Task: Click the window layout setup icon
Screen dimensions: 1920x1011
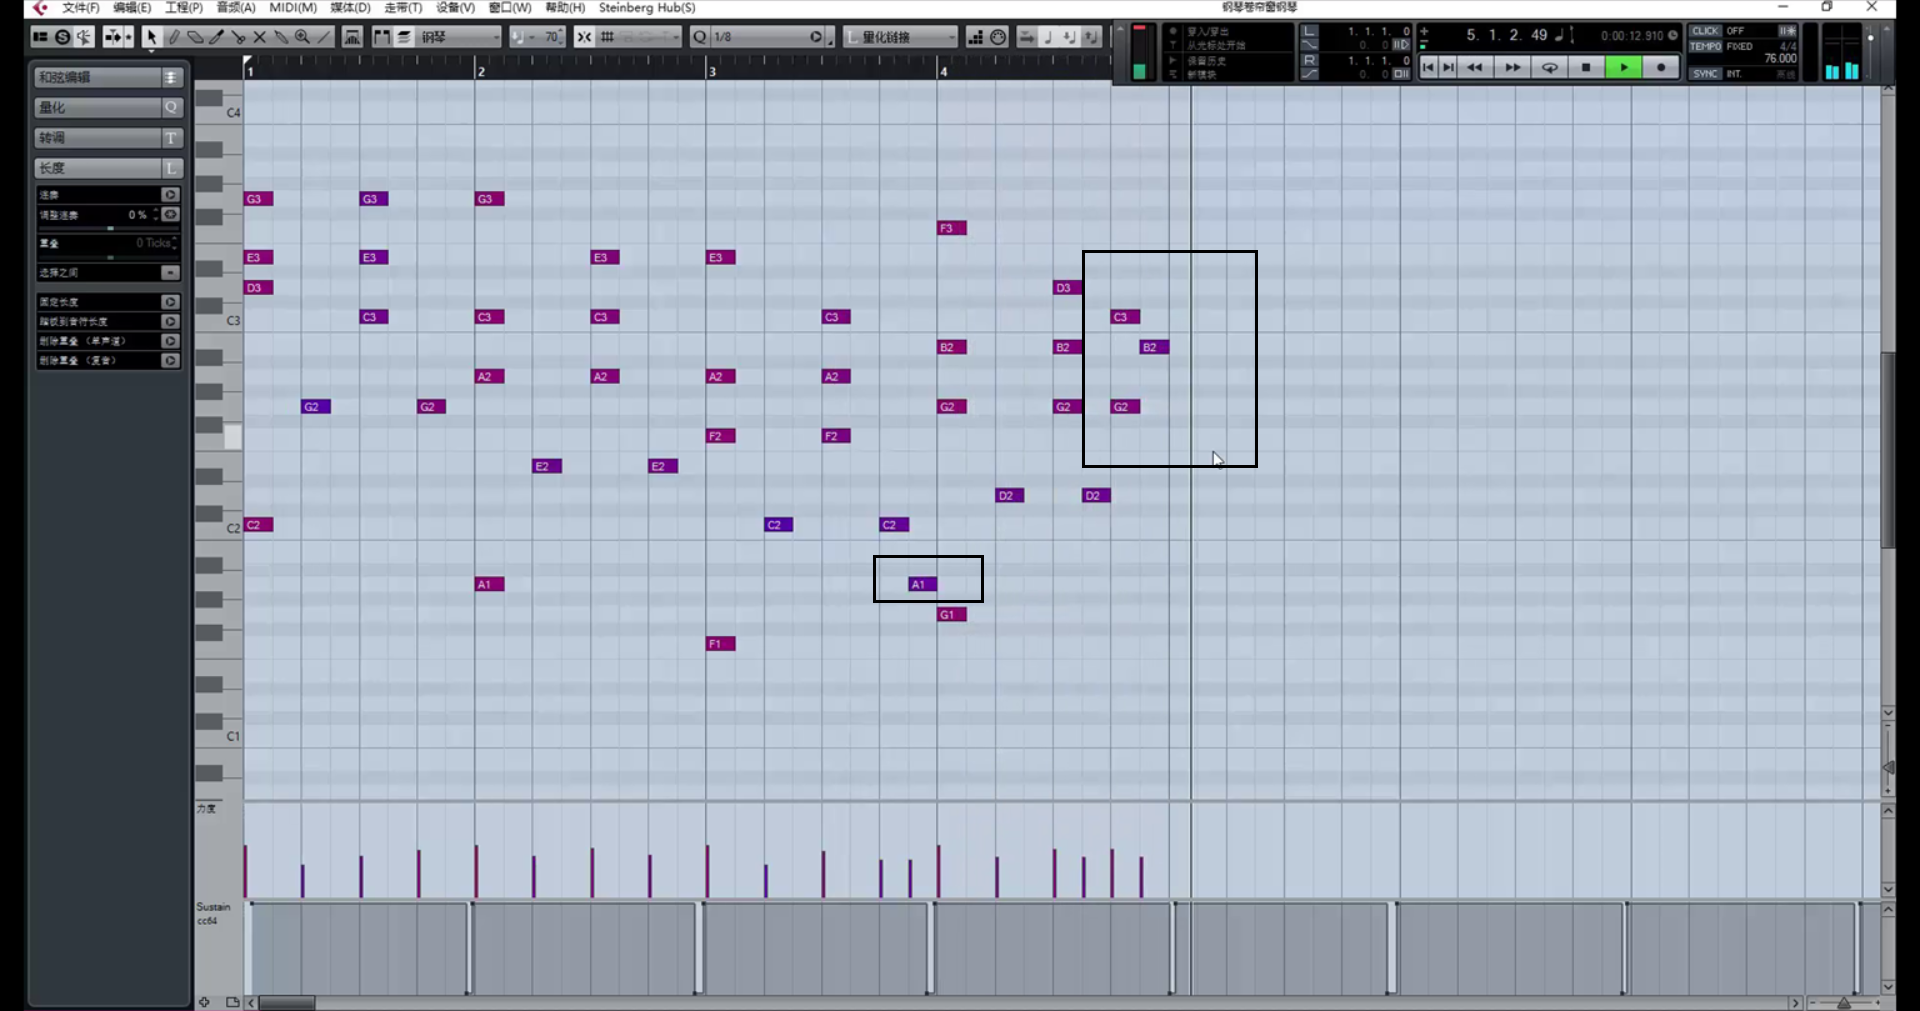Action: coord(40,37)
